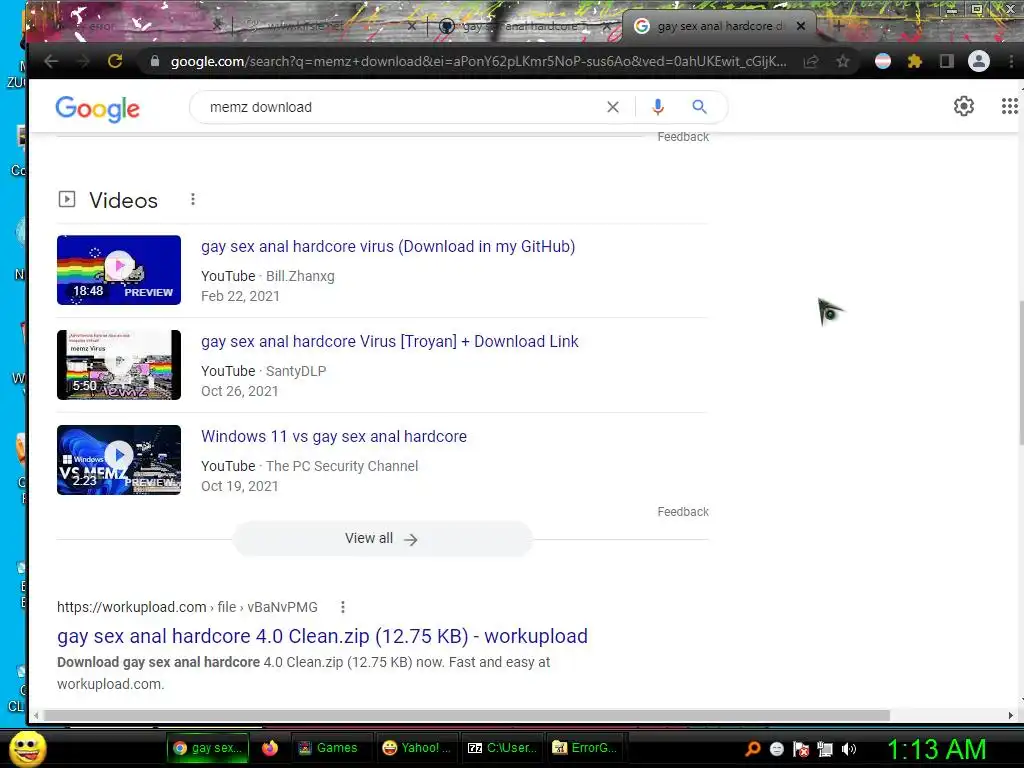Open the flag with red X tray icon
This screenshot has width=1024, height=768.
tap(801, 749)
